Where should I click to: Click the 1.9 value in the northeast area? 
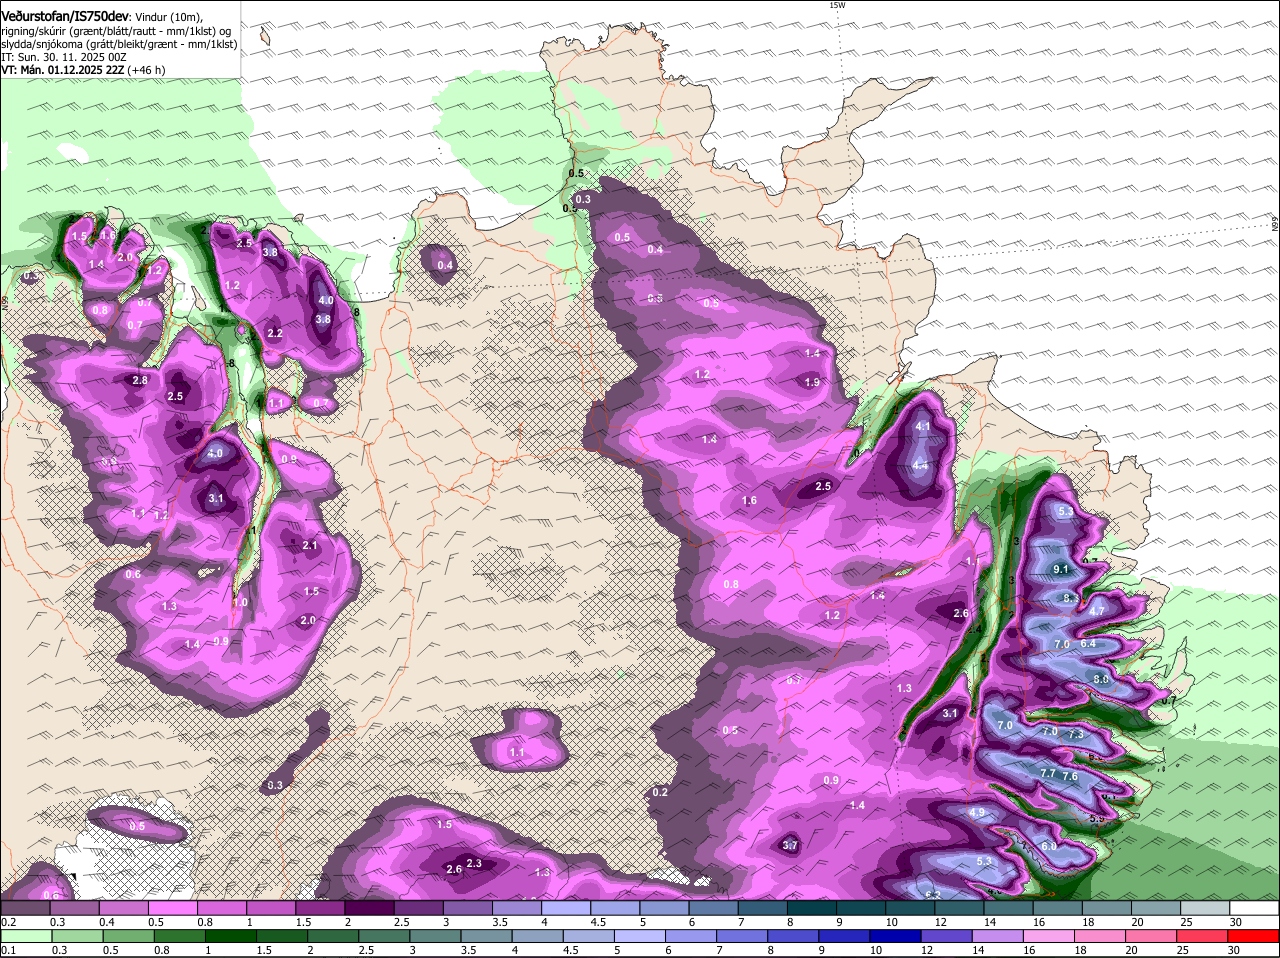pyautogui.click(x=812, y=382)
